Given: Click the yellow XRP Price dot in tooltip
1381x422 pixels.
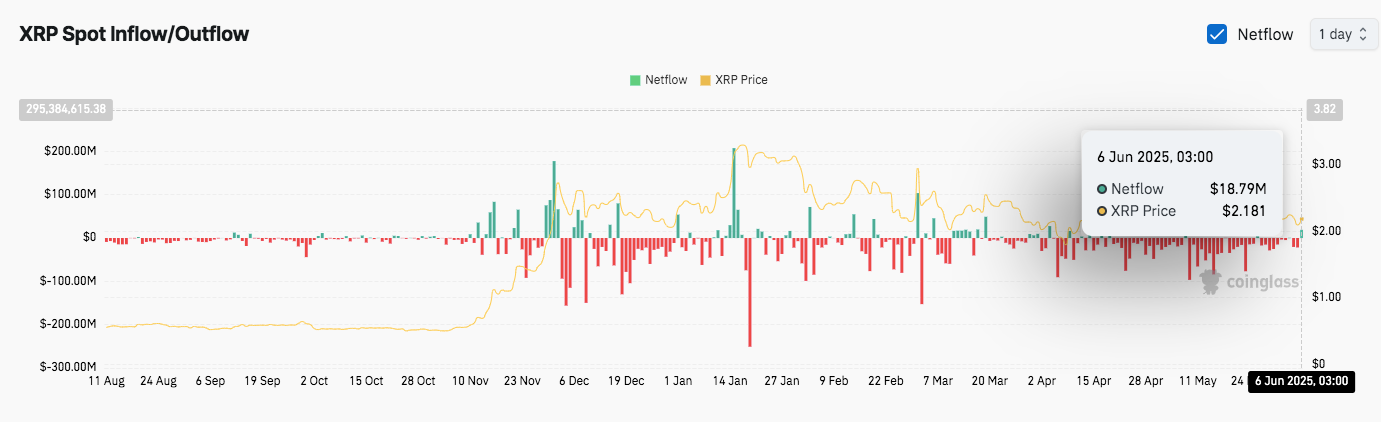Looking at the screenshot, I should pos(1101,211).
